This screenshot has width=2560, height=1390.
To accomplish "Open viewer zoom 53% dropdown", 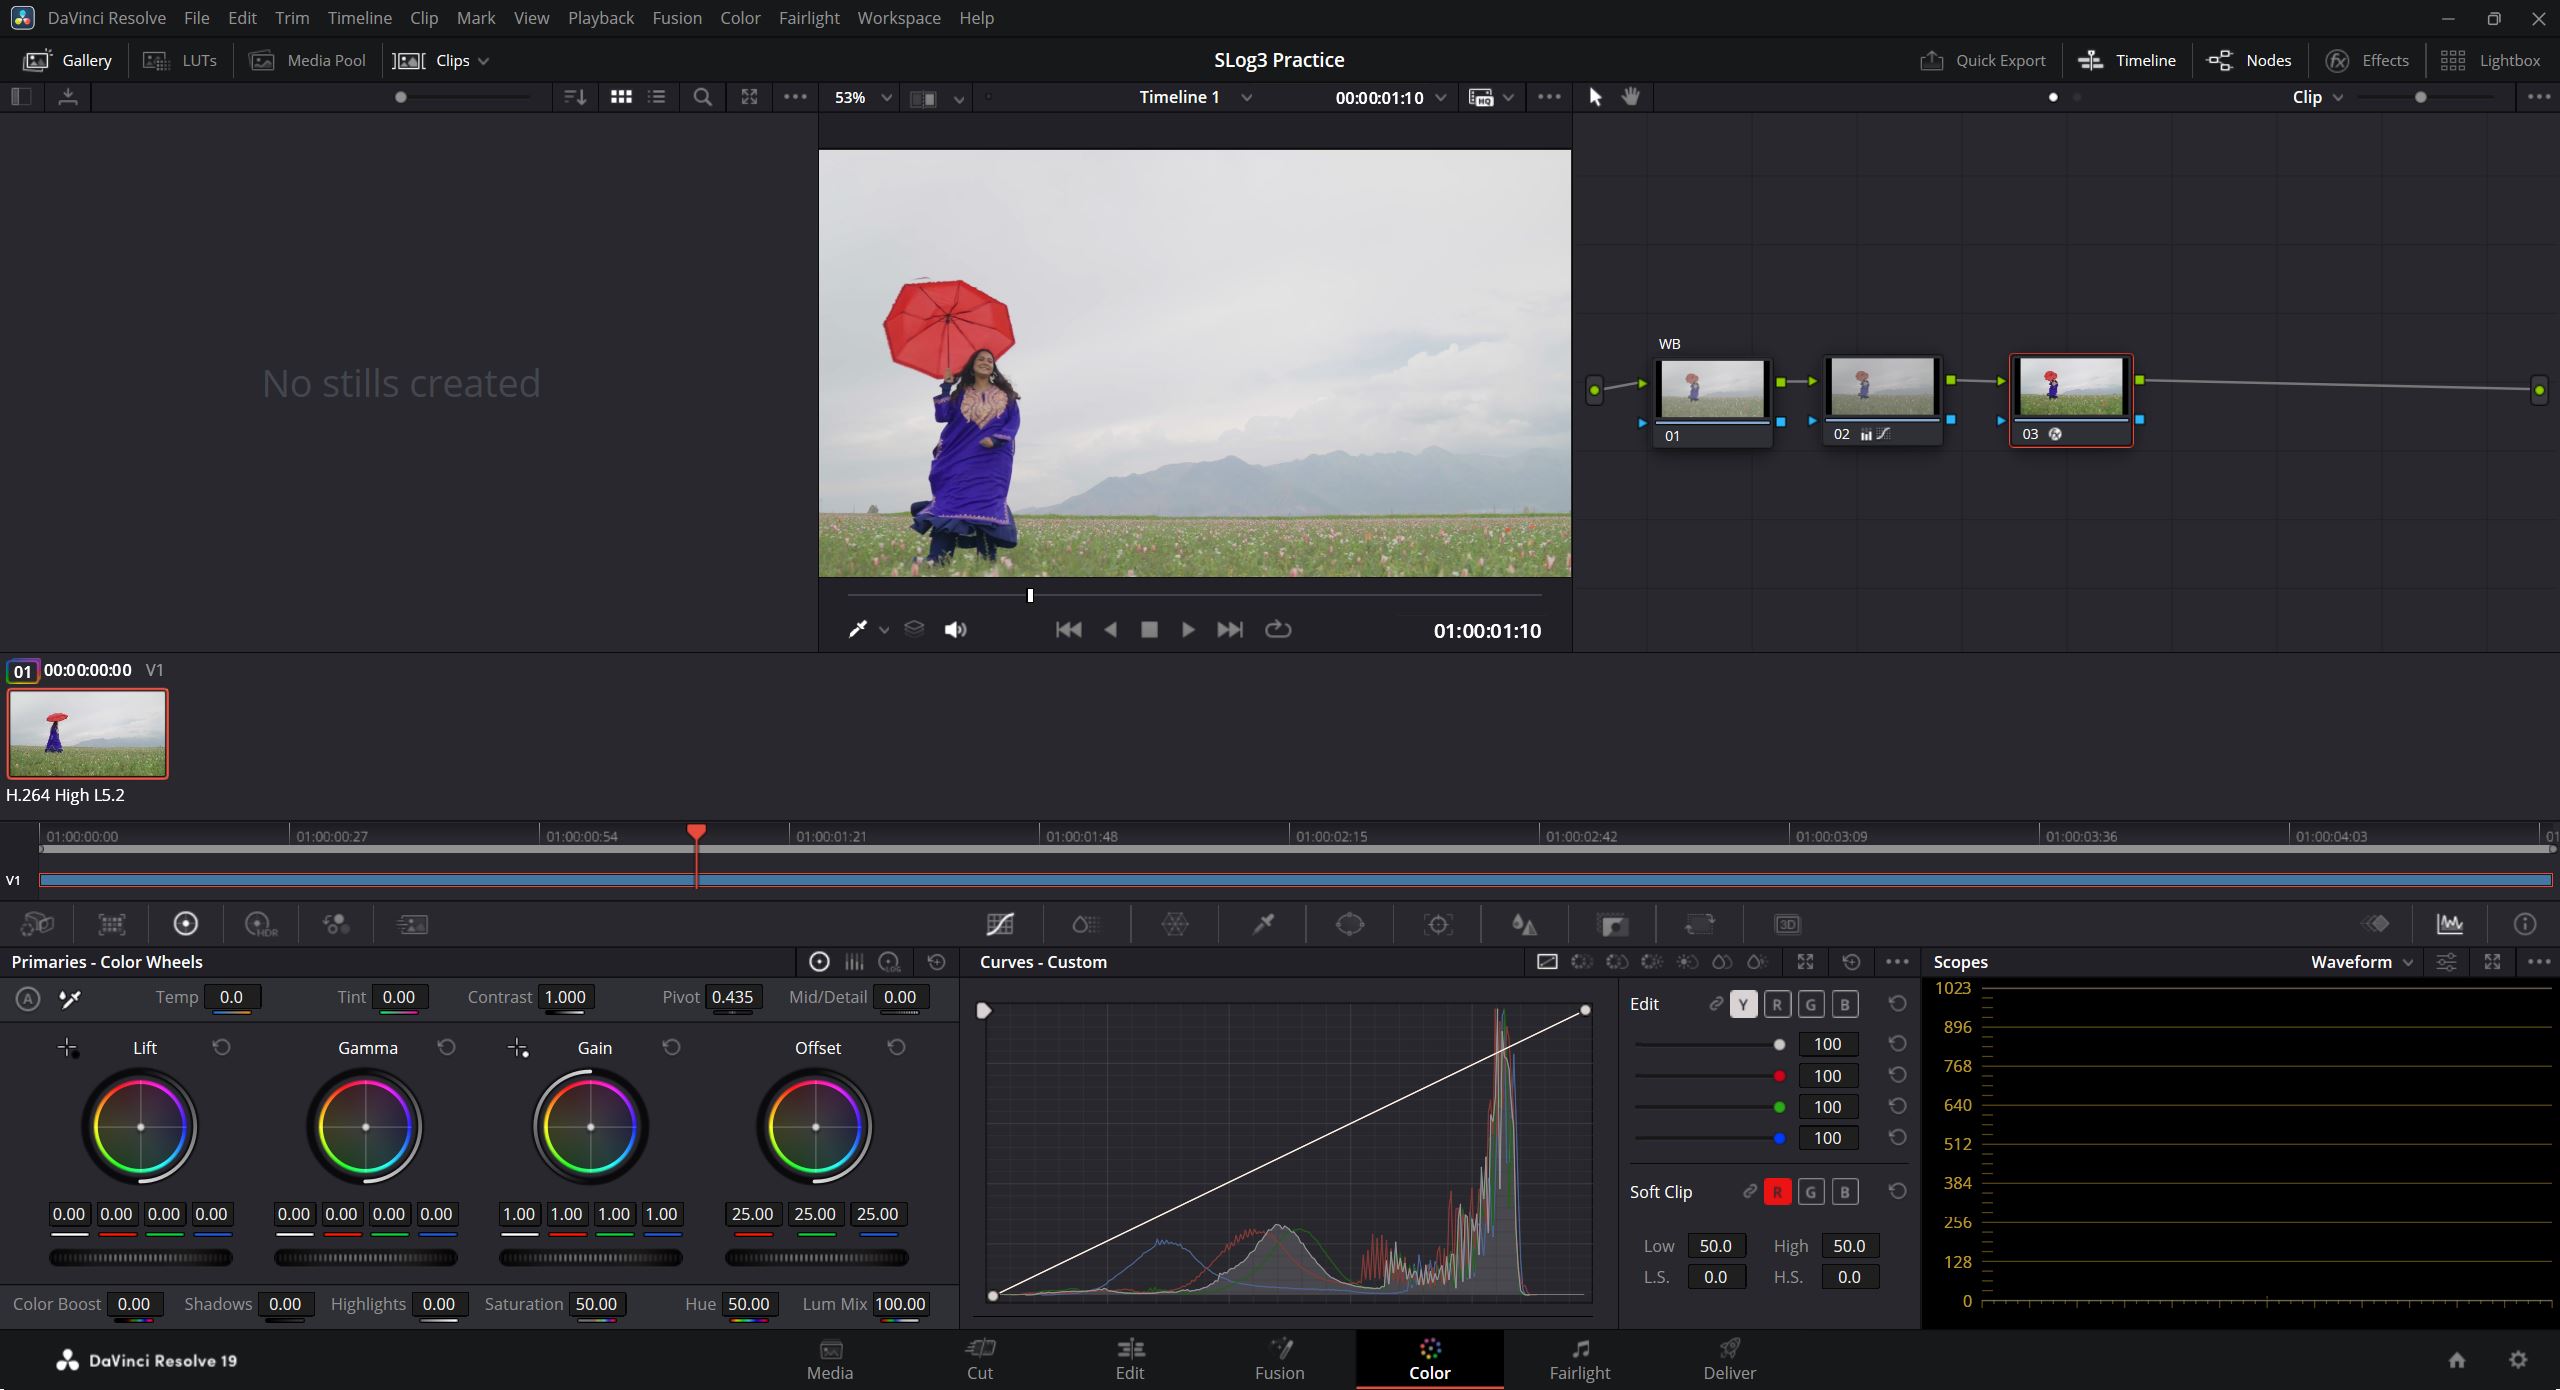I will click(863, 97).
